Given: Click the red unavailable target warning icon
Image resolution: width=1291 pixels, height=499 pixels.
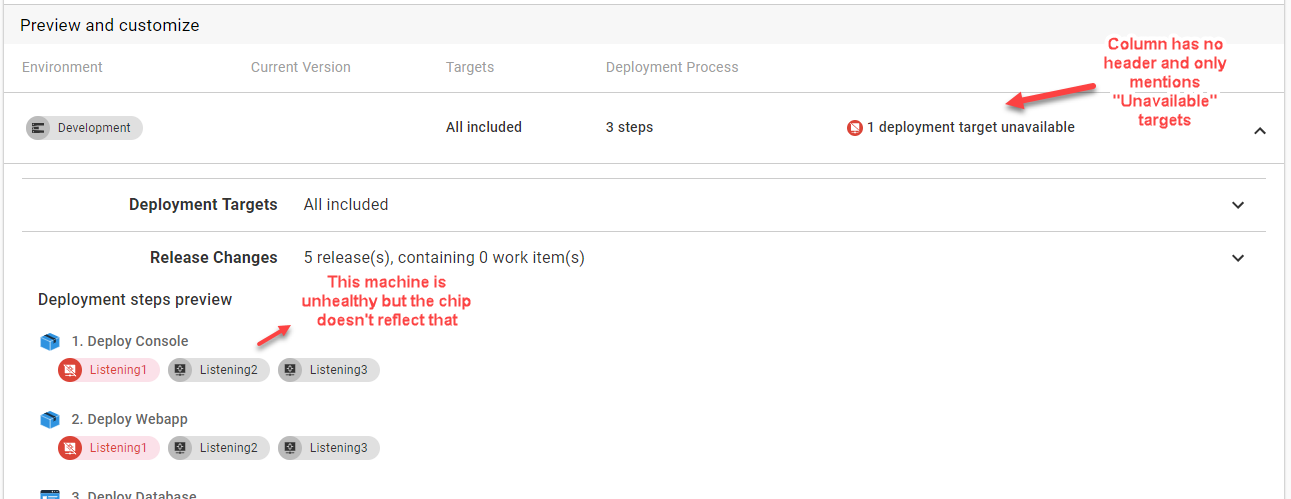Looking at the screenshot, I should (855, 128).
